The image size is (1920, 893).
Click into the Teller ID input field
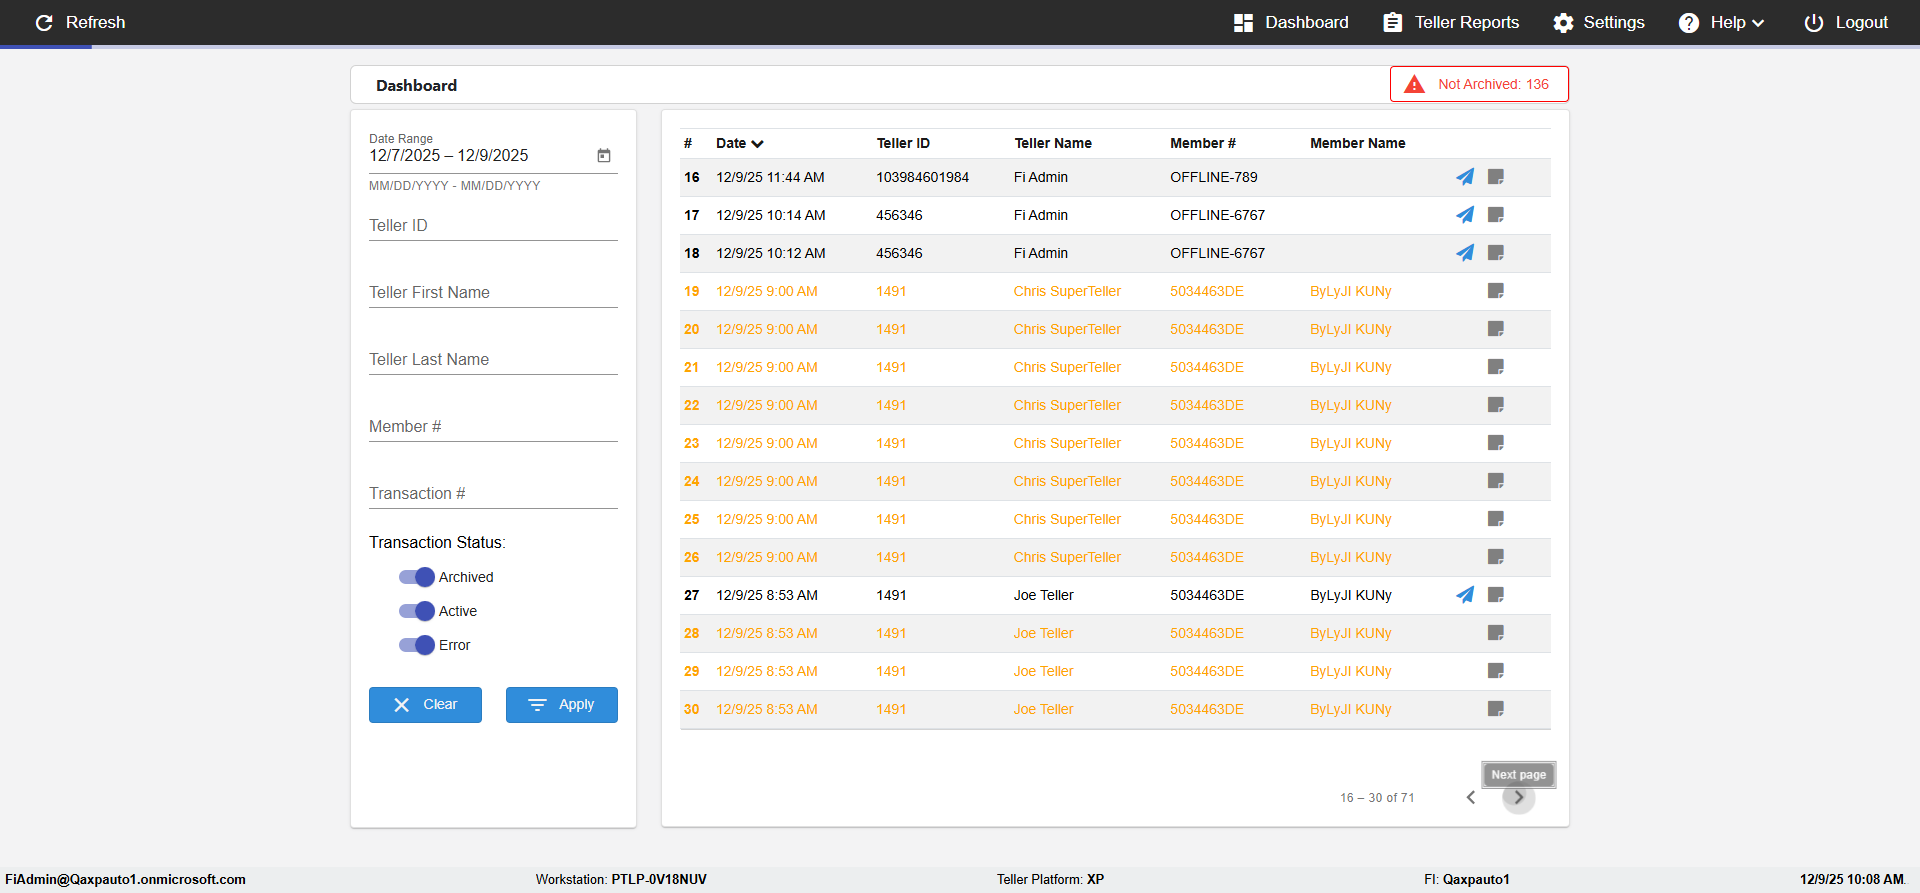pos(493,226)
